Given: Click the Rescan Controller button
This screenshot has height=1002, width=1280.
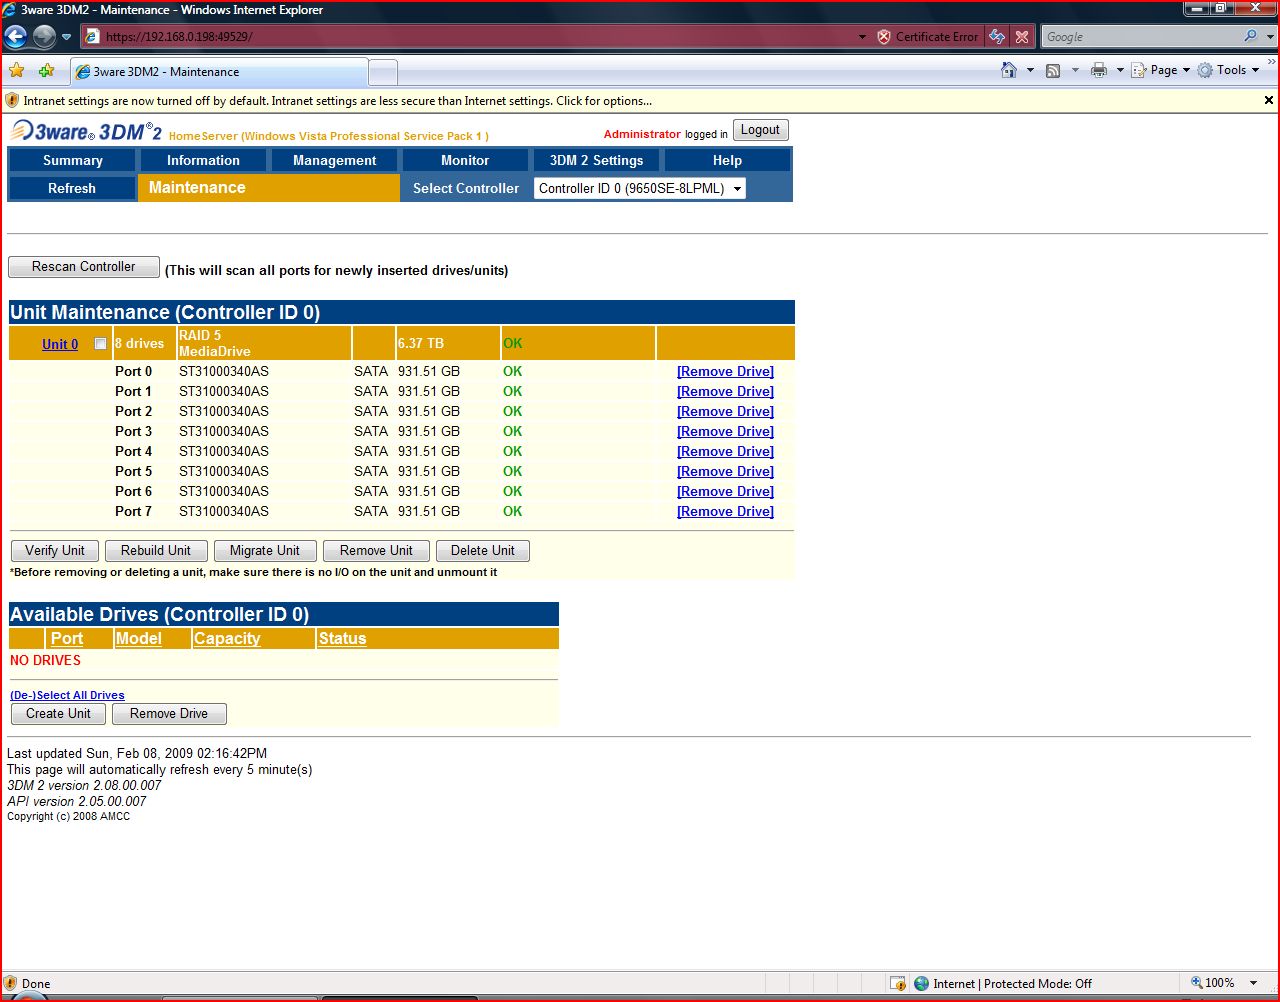Looking at the screenshot, I should [x=84, y=267].
